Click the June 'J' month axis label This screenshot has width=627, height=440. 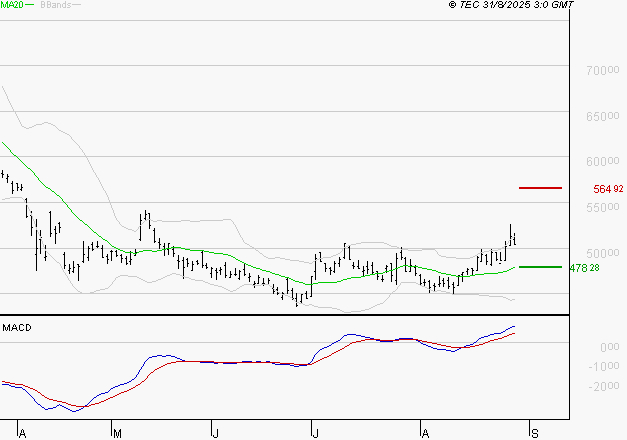tap(216, 434)
